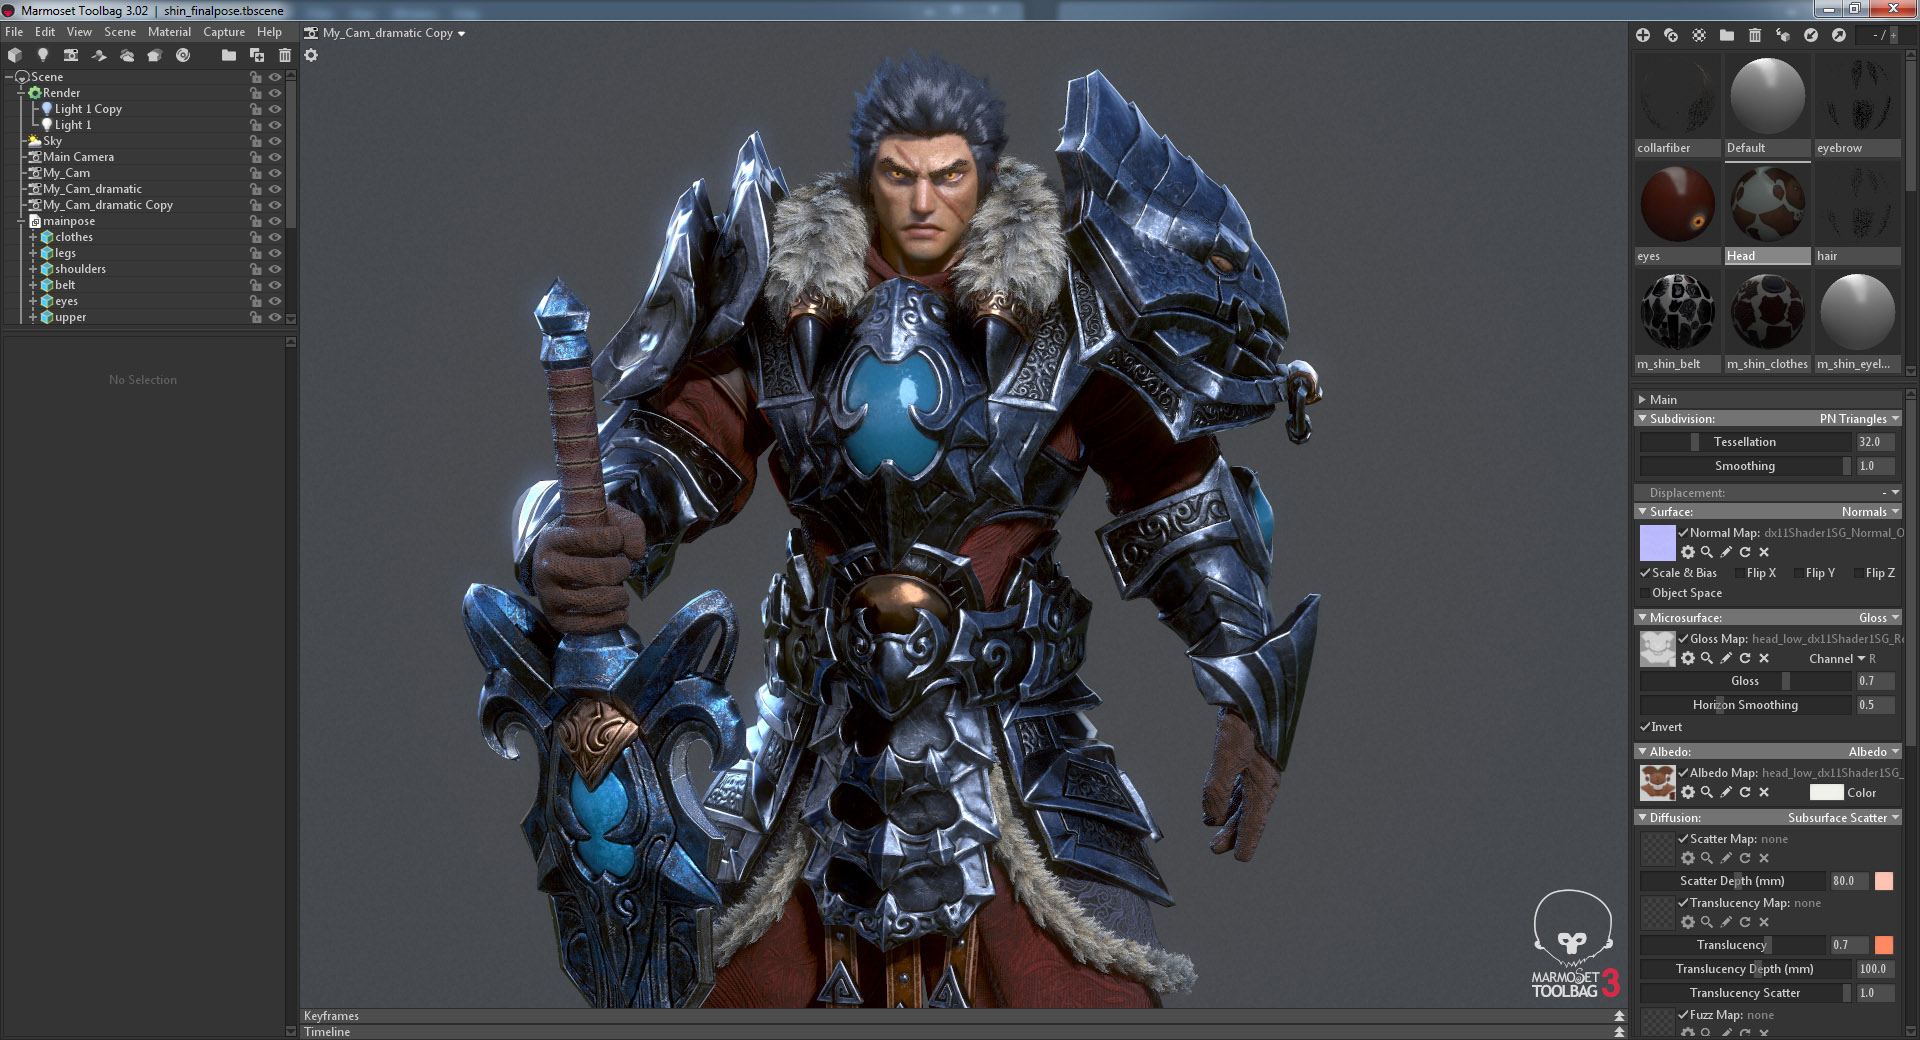The height and width of the screenshot is (1040, 1920).
Task: Toggle visibility of Light 1 Copy
Action: point(275,109)
